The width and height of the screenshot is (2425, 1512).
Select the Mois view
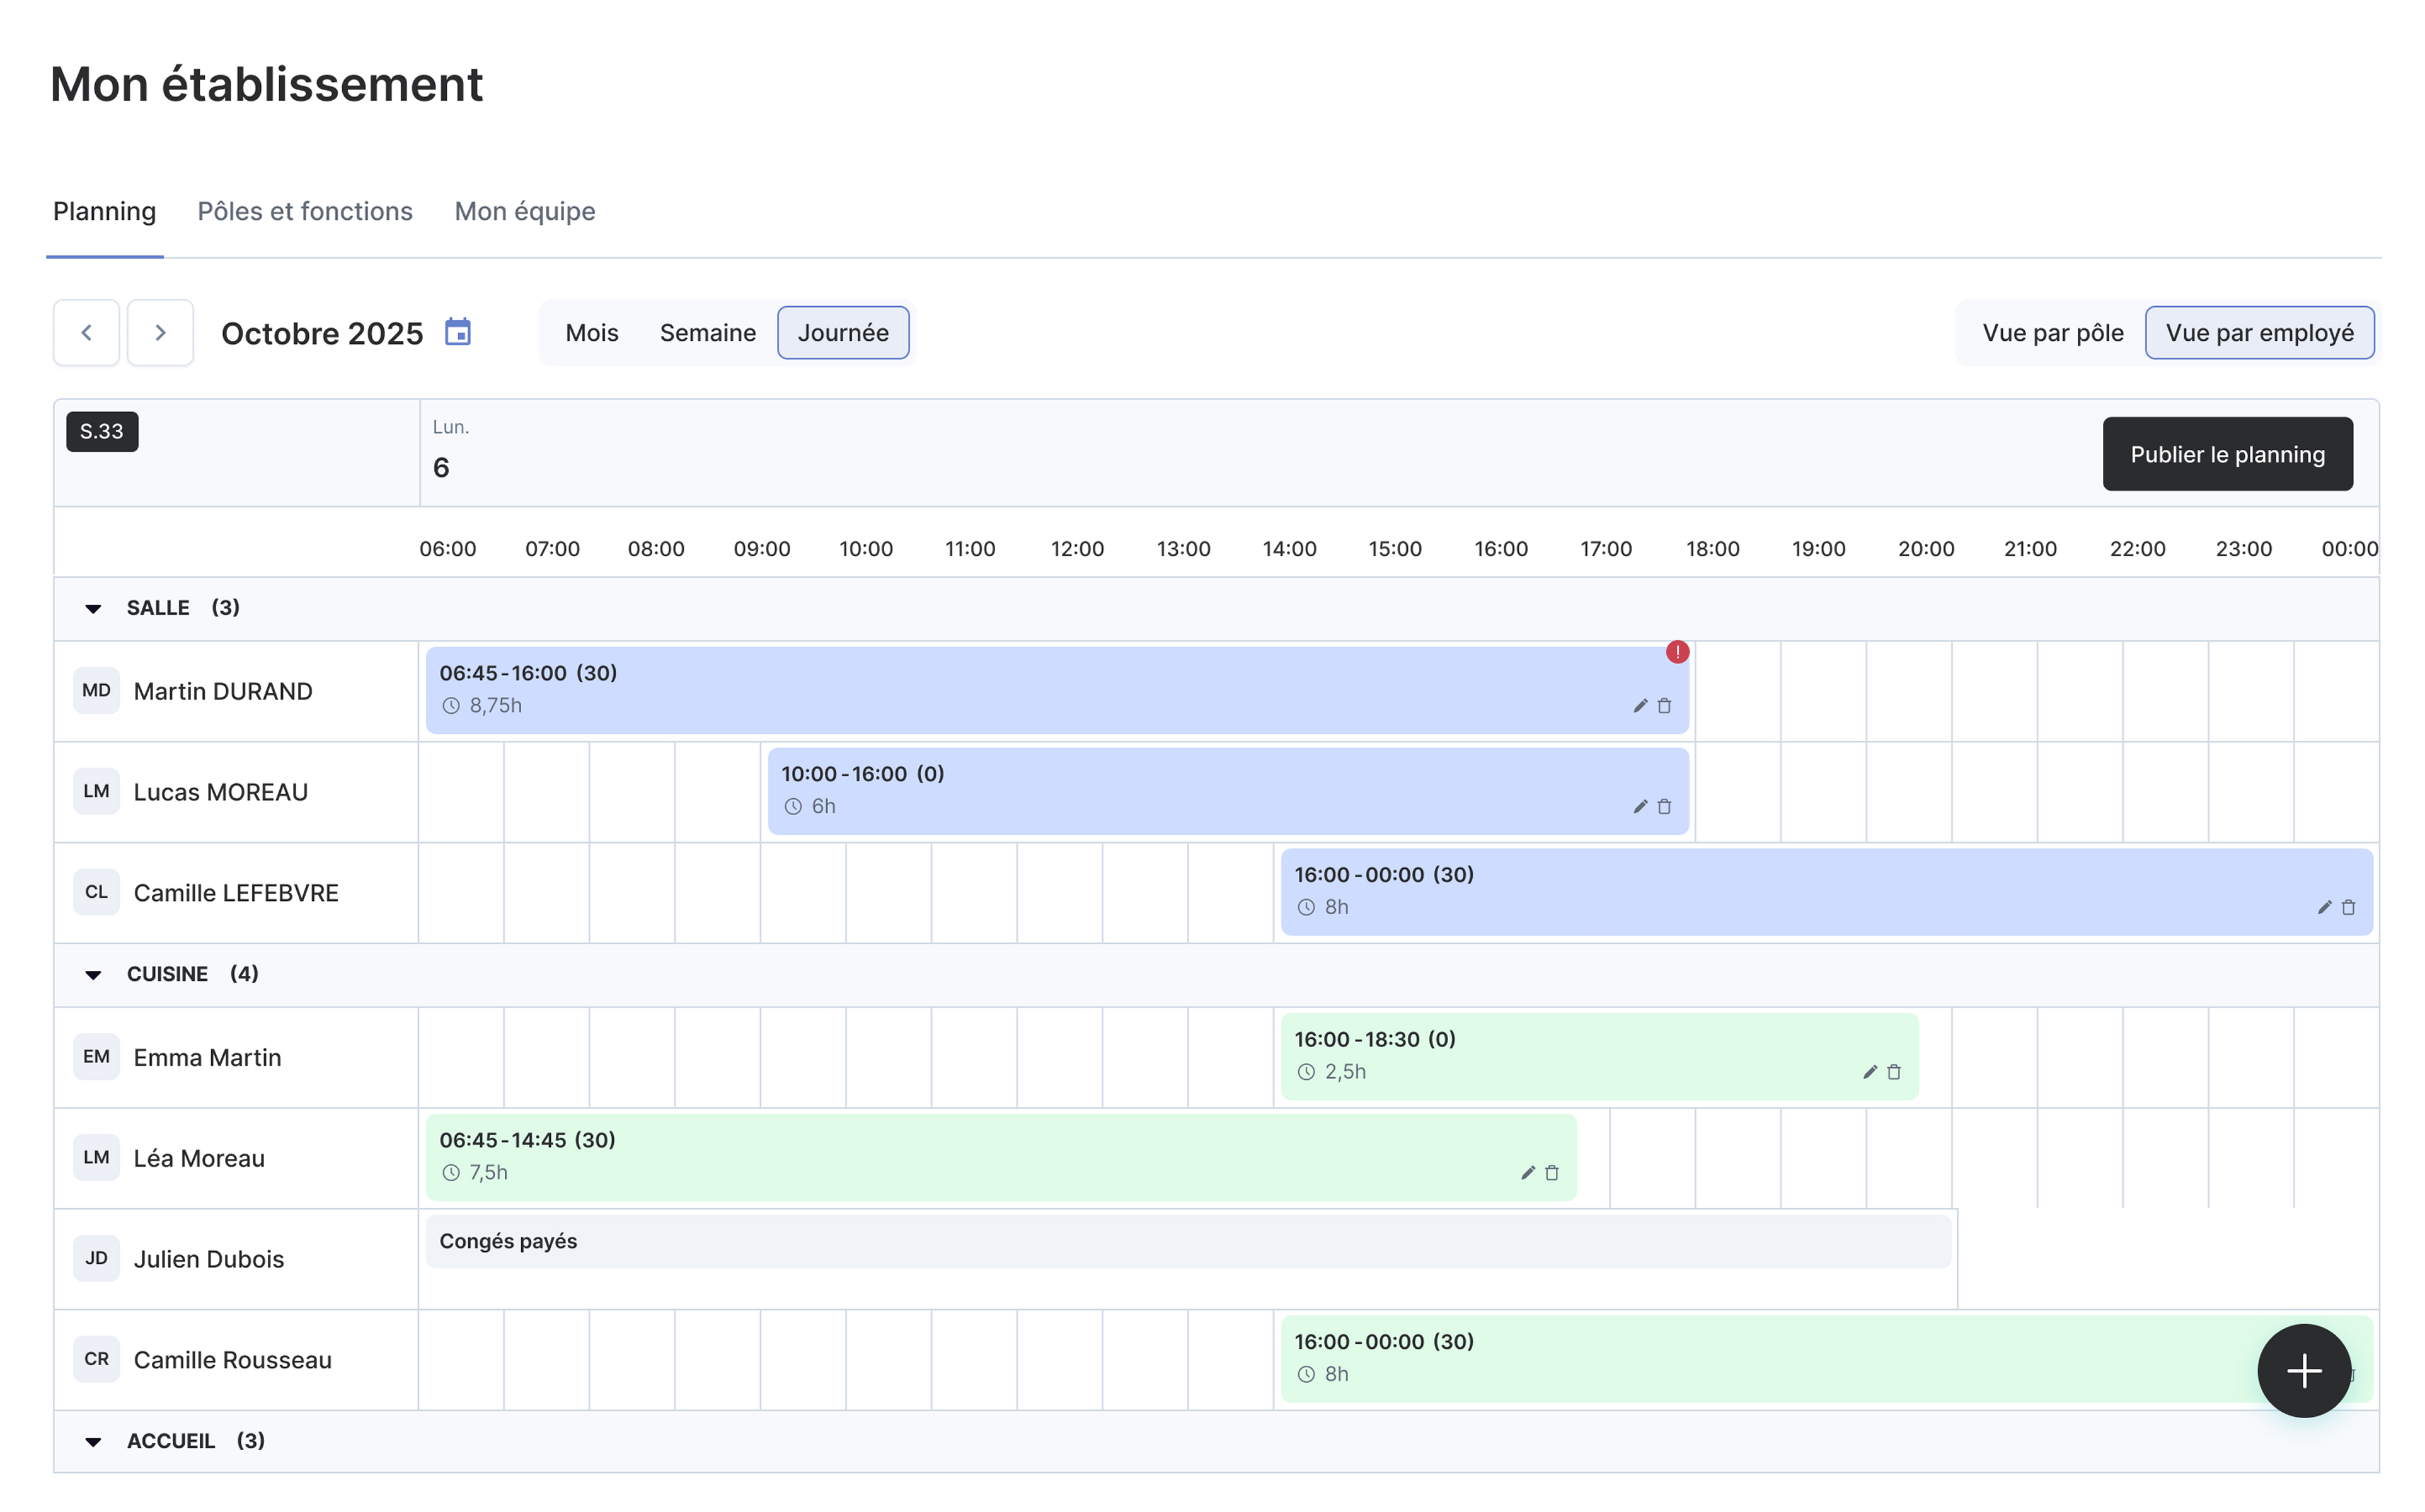click(x=591, y=333)
